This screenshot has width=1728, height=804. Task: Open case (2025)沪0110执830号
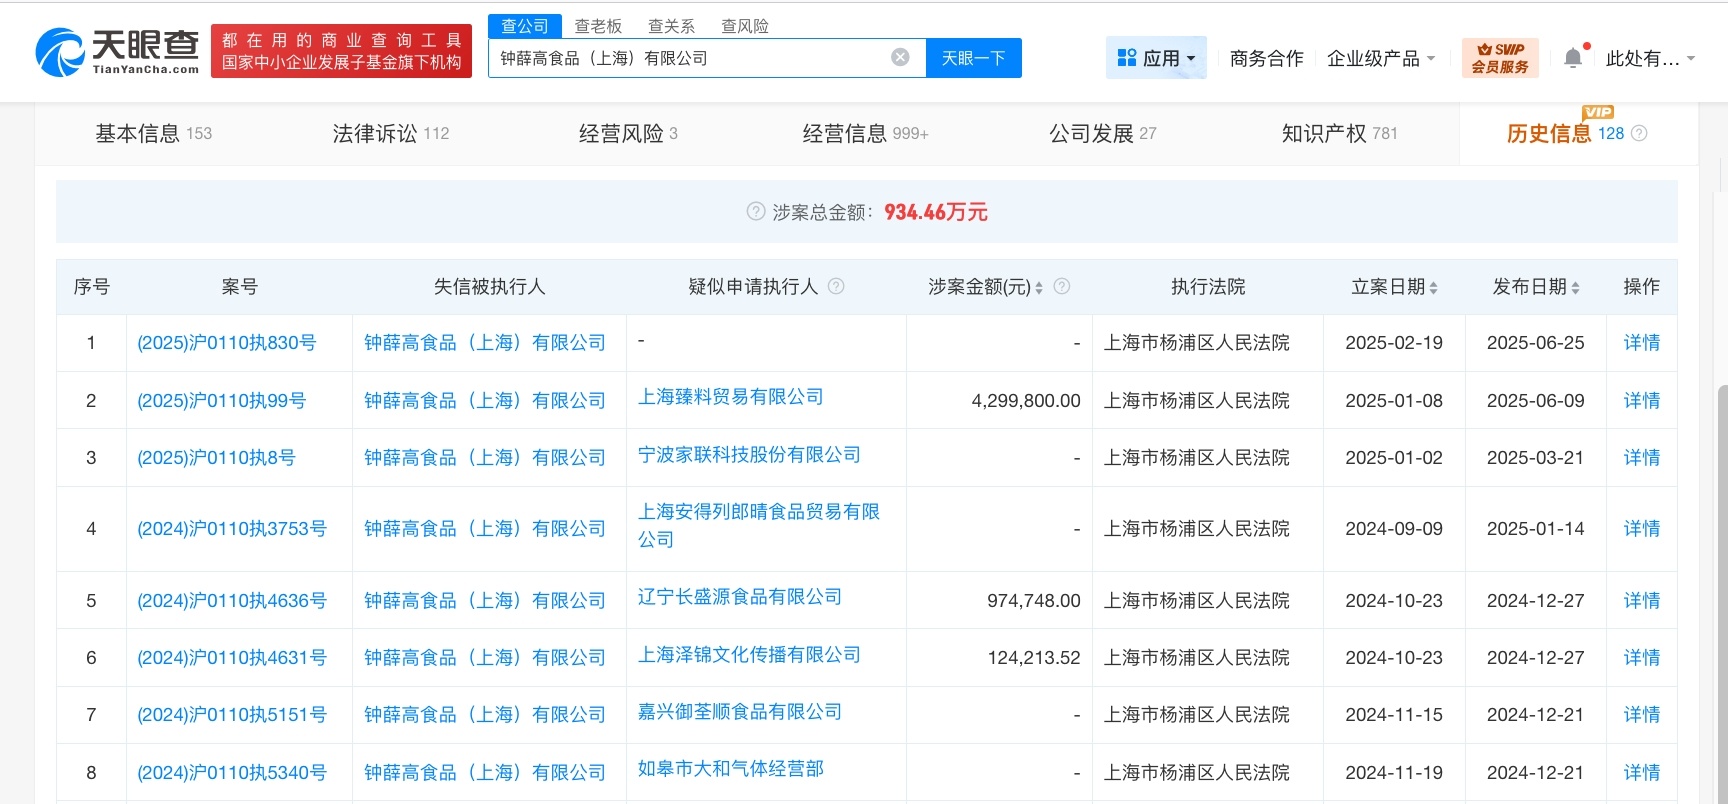click(x=227, y=343)
